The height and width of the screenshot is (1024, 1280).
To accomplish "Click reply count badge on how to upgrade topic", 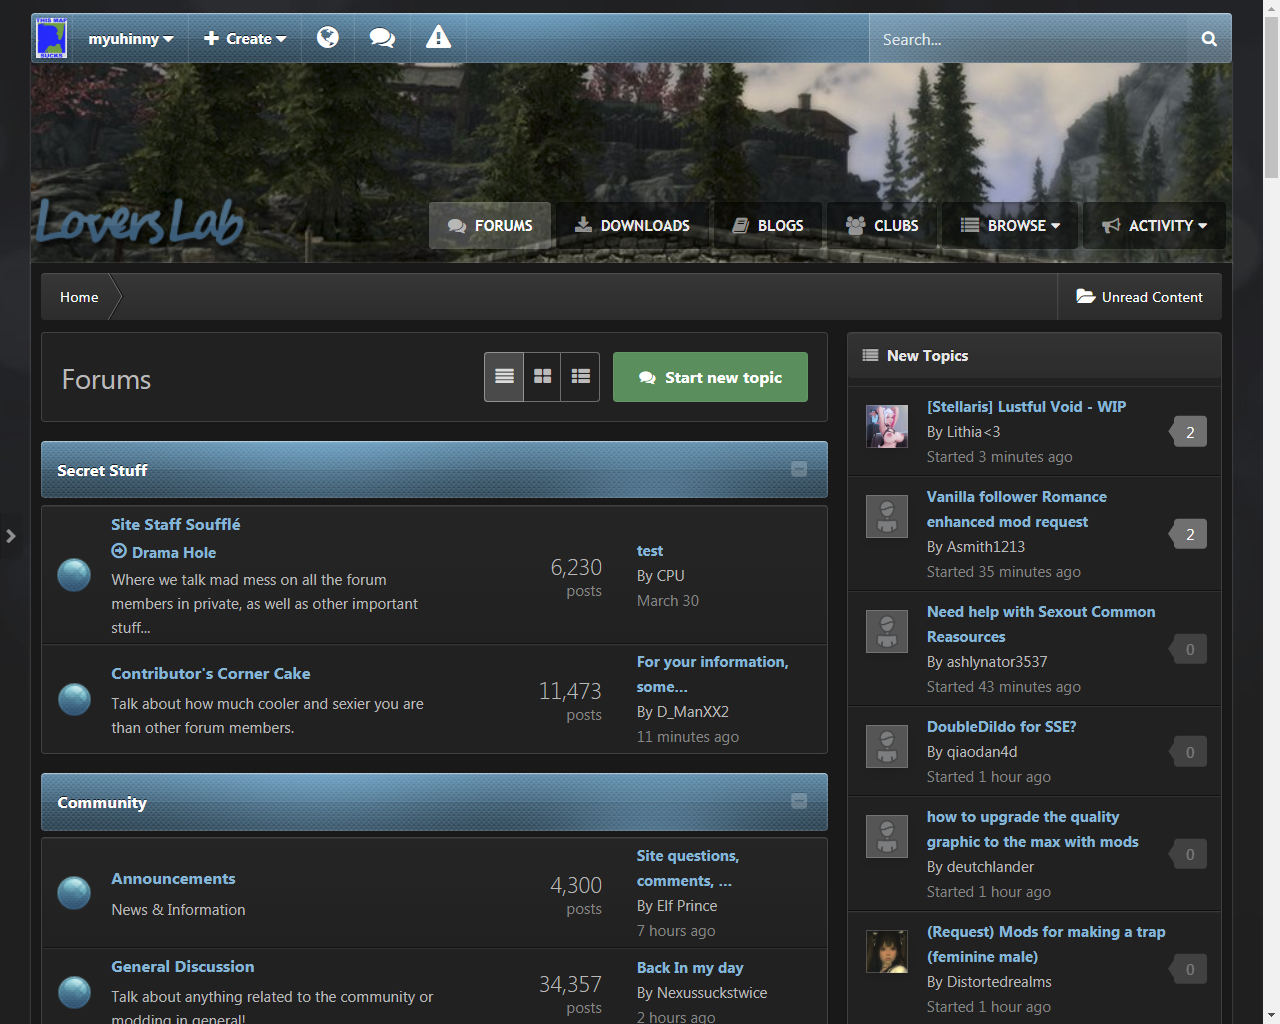I will point(1188,854).
